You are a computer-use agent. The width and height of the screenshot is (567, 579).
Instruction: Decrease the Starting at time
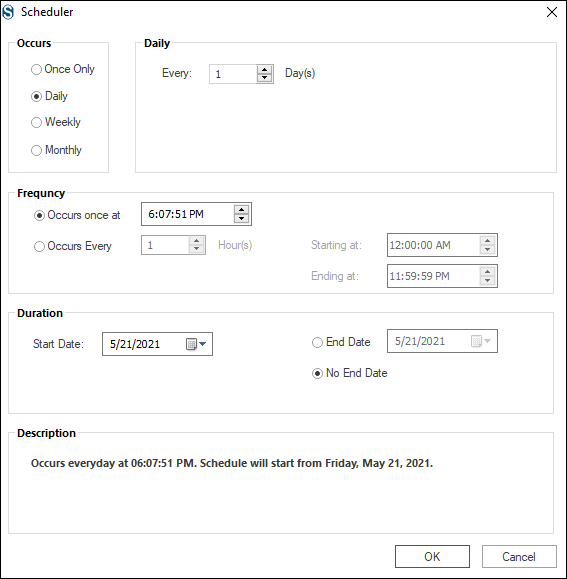pos(487,249)
